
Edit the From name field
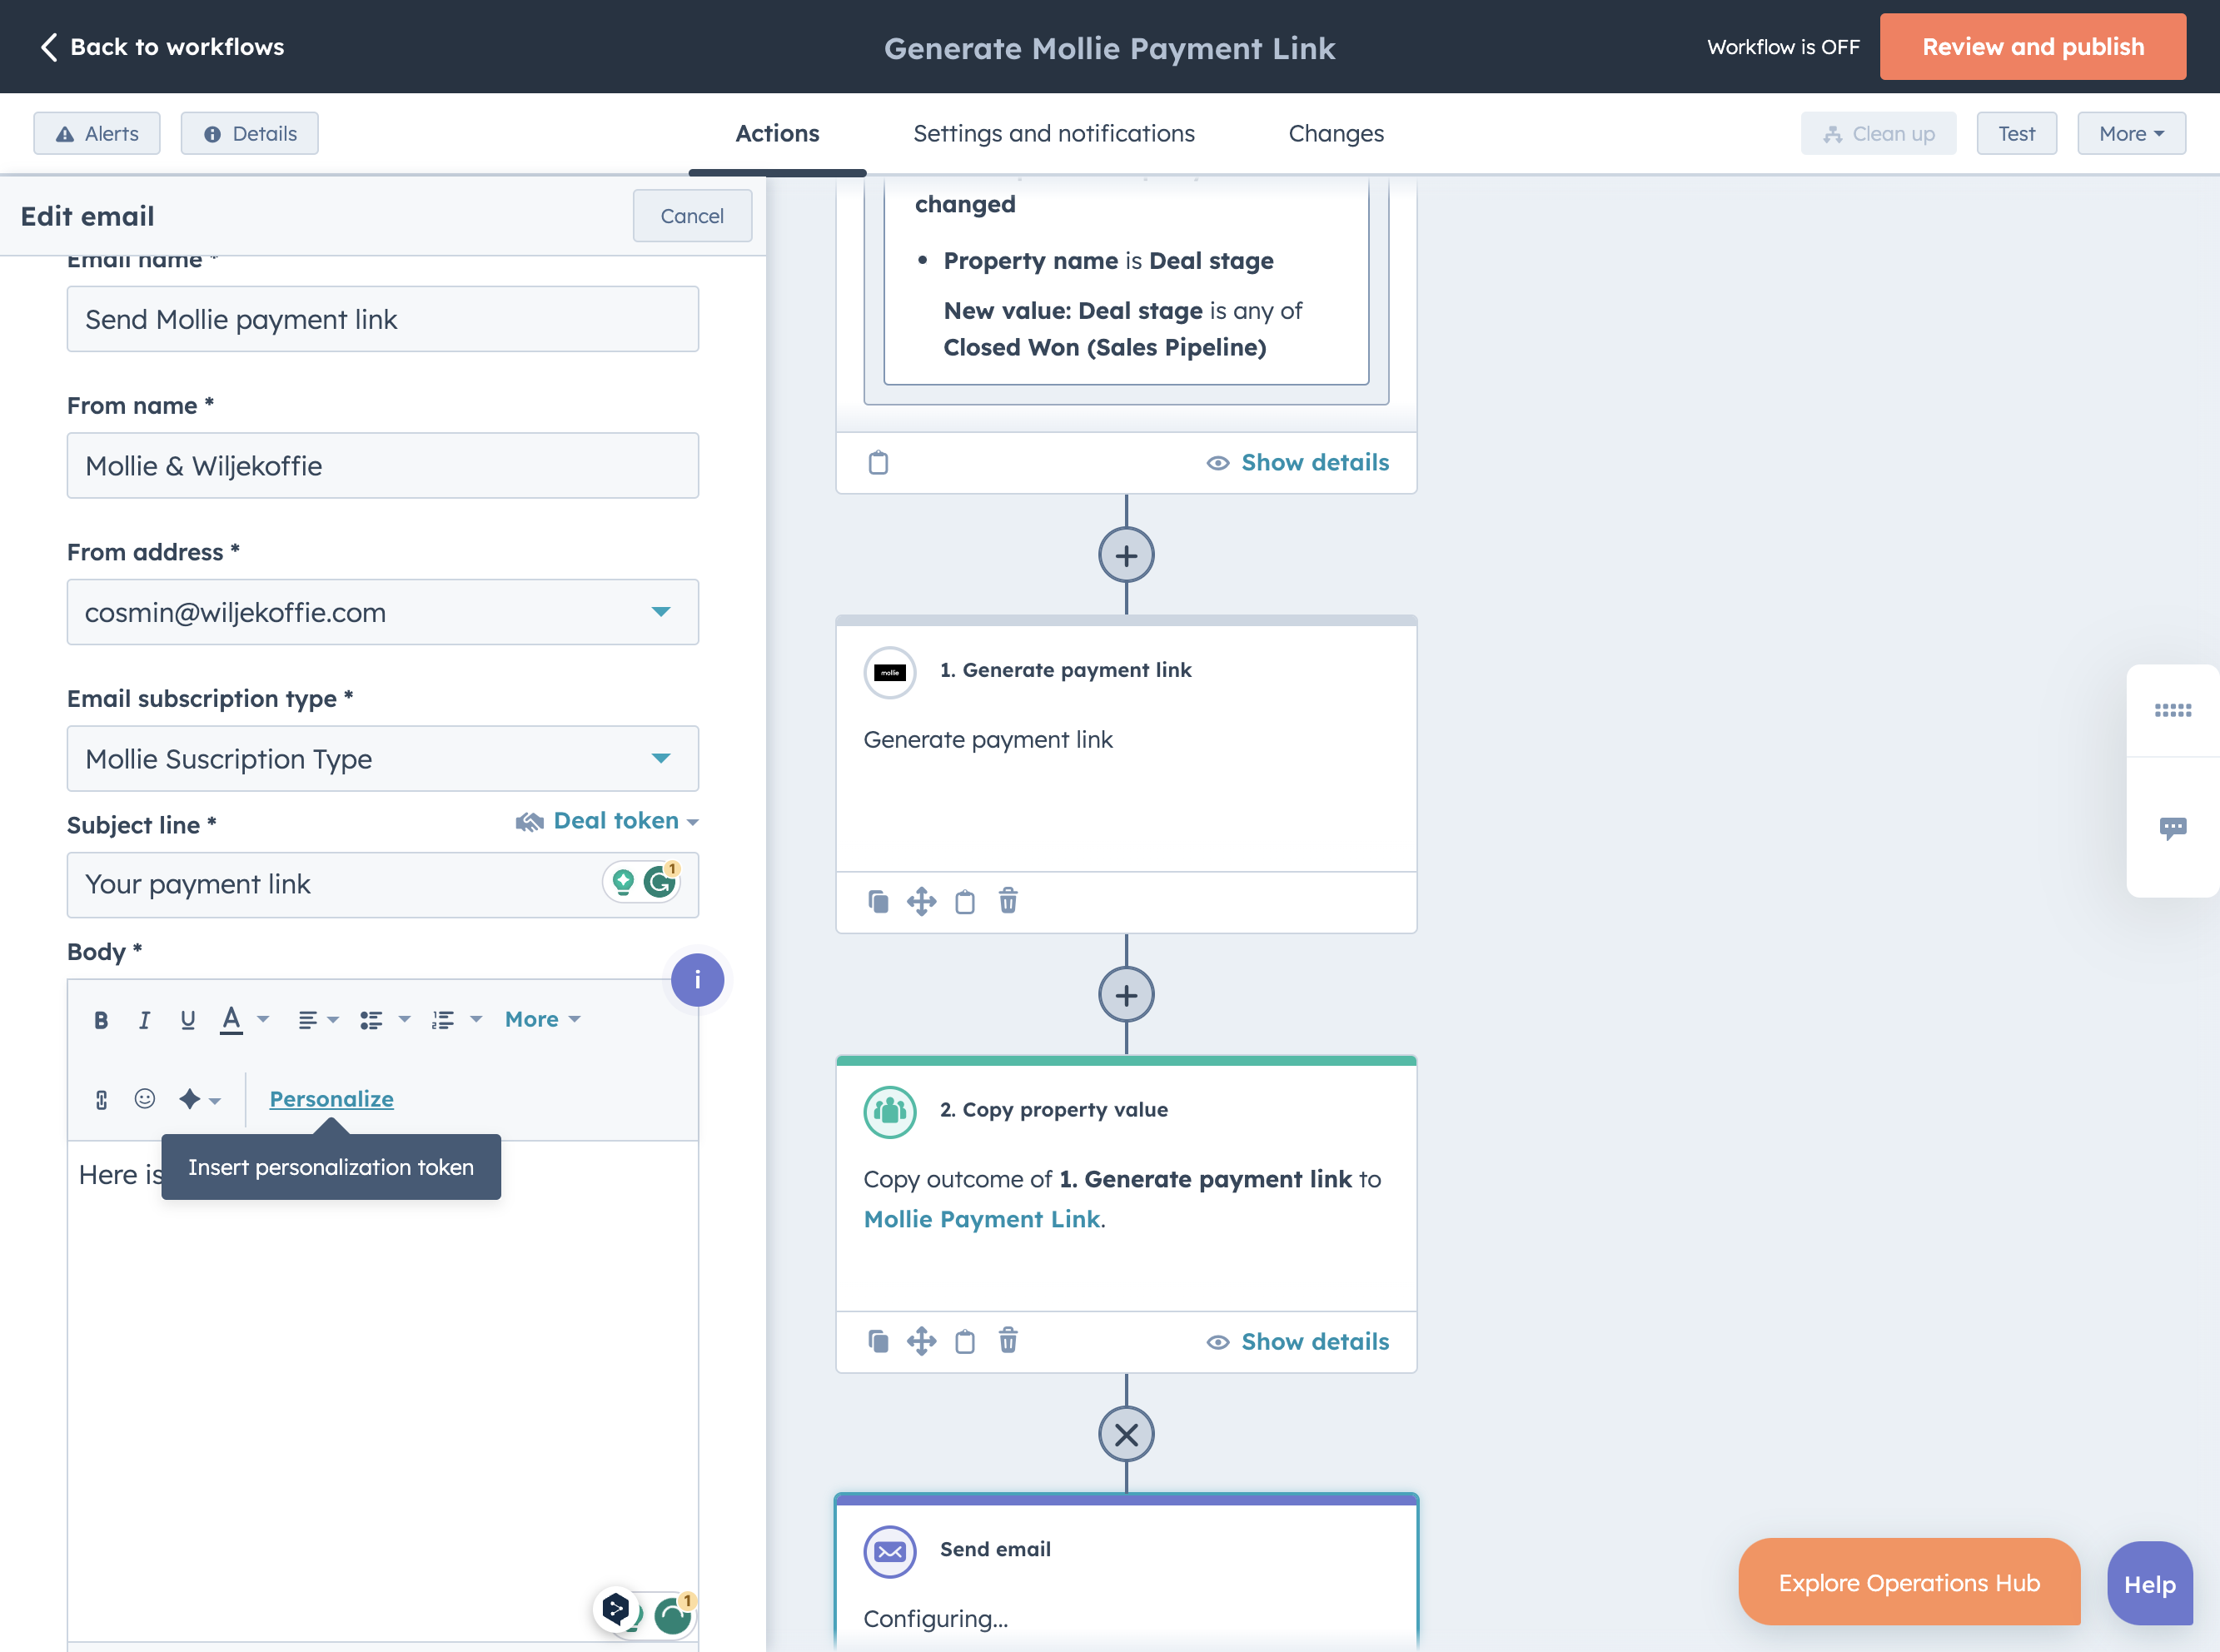coord(382,466)
